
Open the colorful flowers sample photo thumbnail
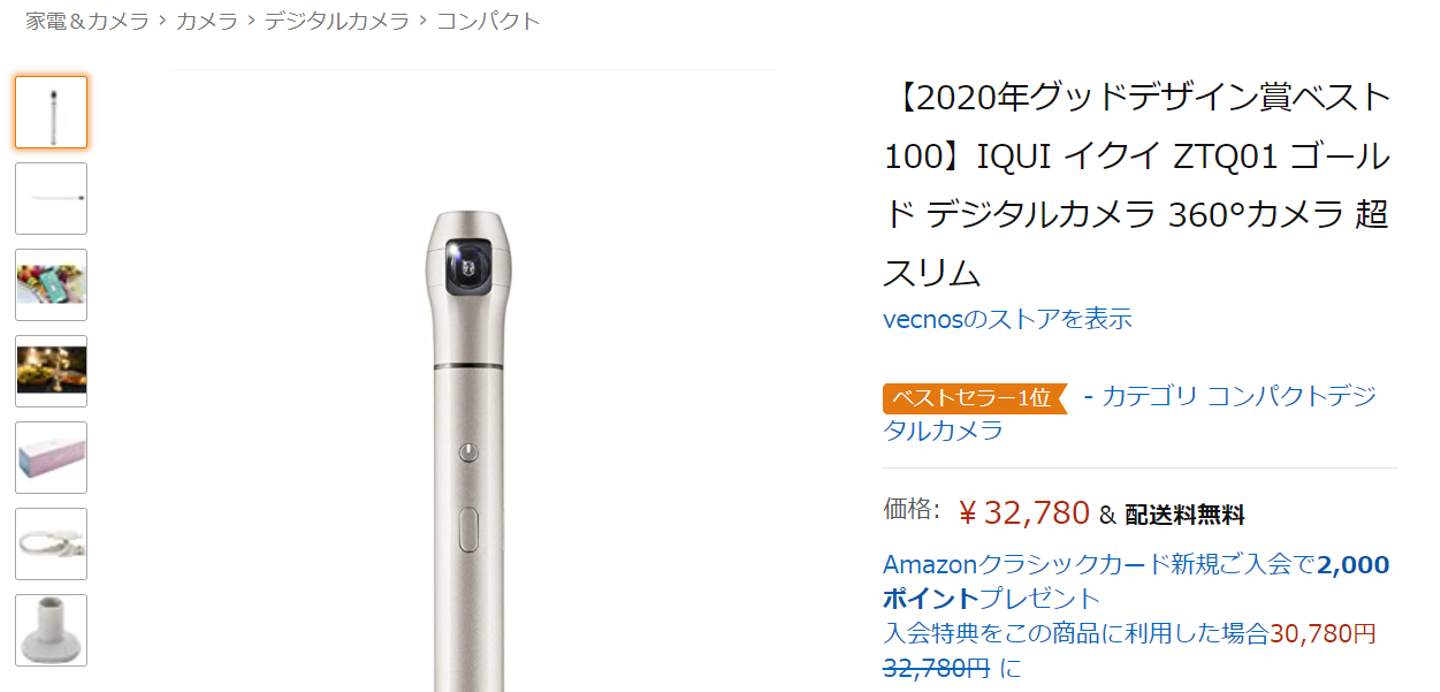tap(51, 285)
